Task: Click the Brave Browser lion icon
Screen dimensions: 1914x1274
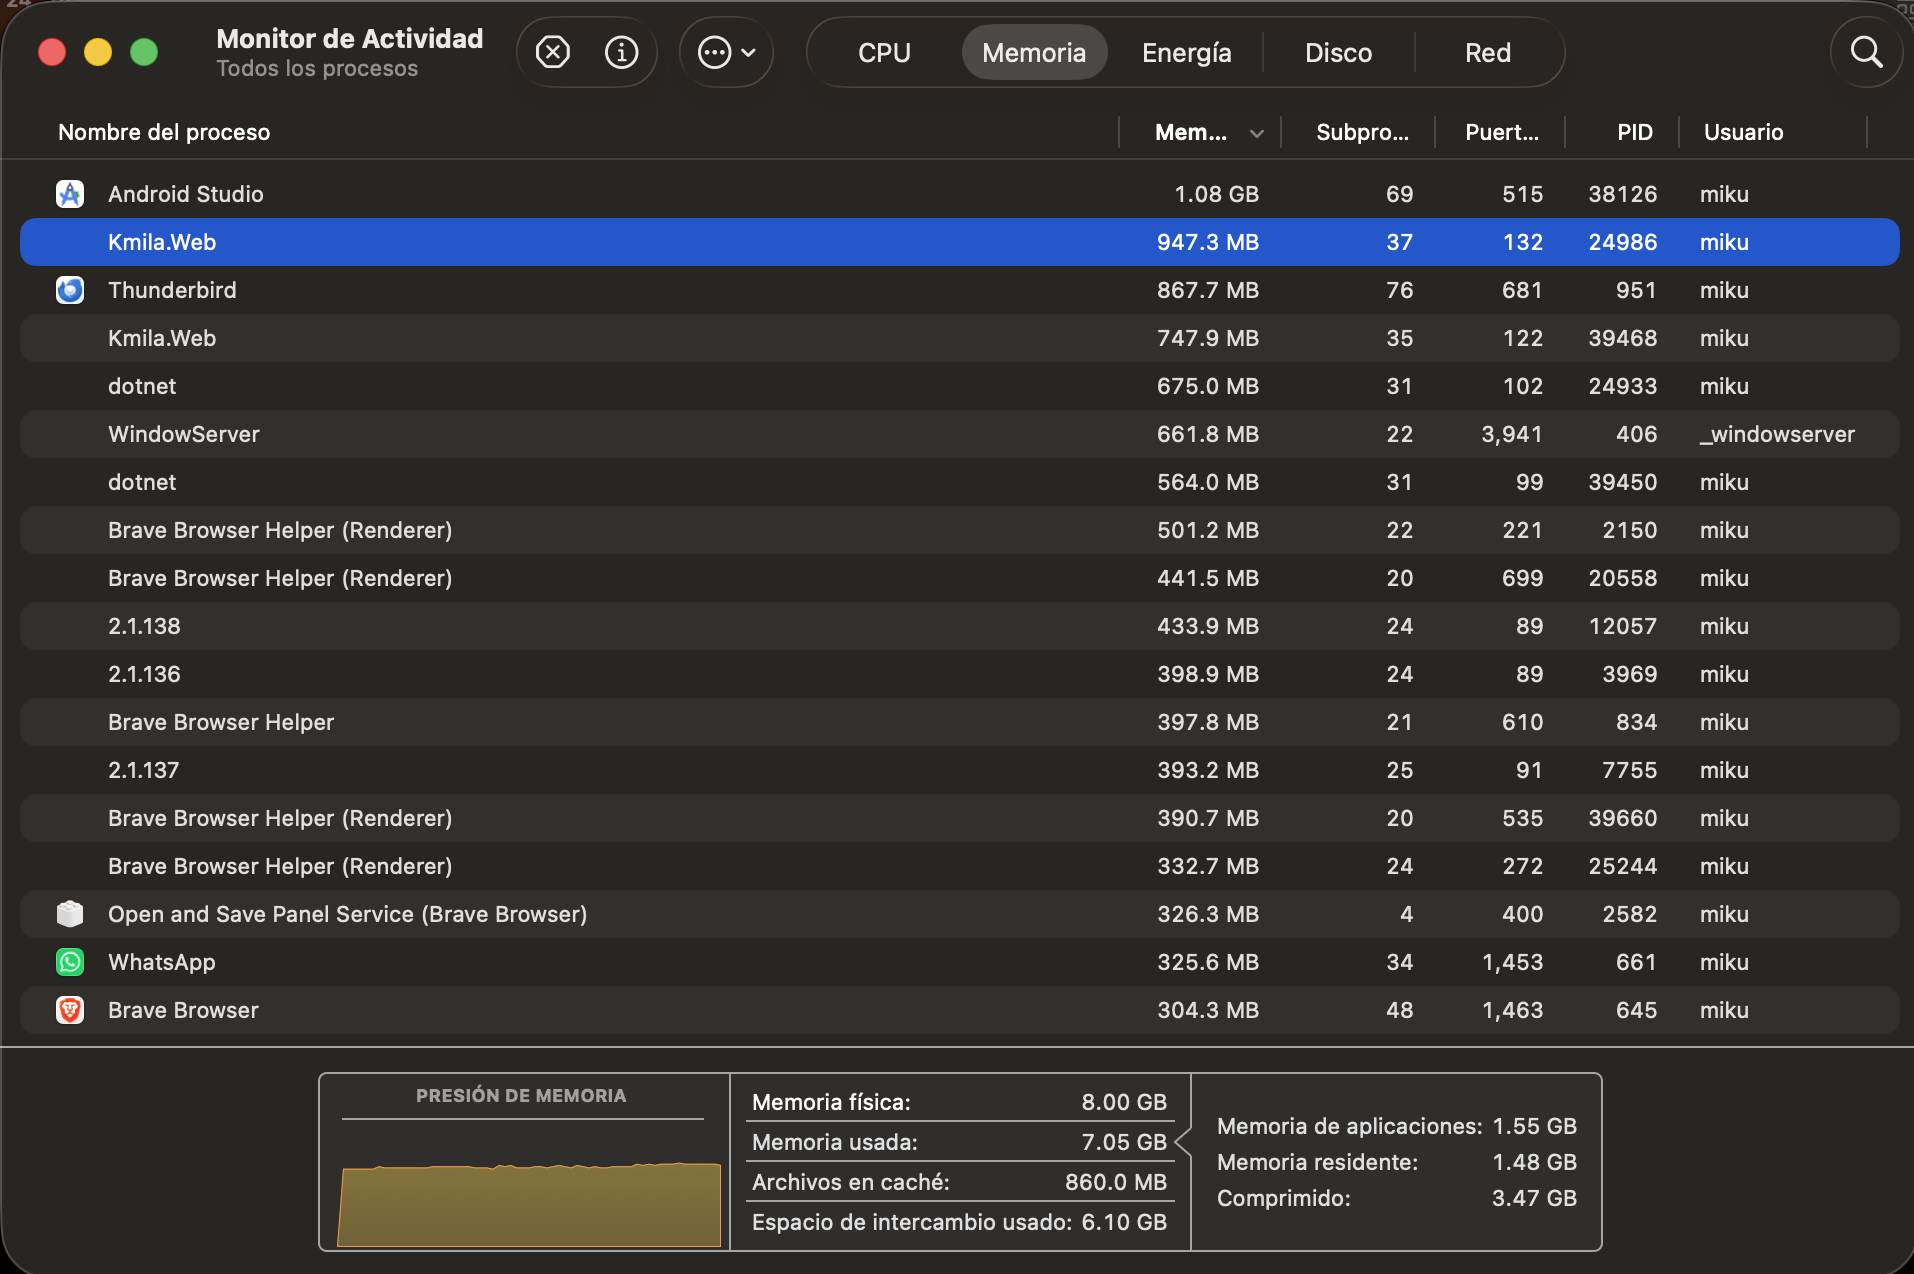Action: click(x=70, y=1010)
